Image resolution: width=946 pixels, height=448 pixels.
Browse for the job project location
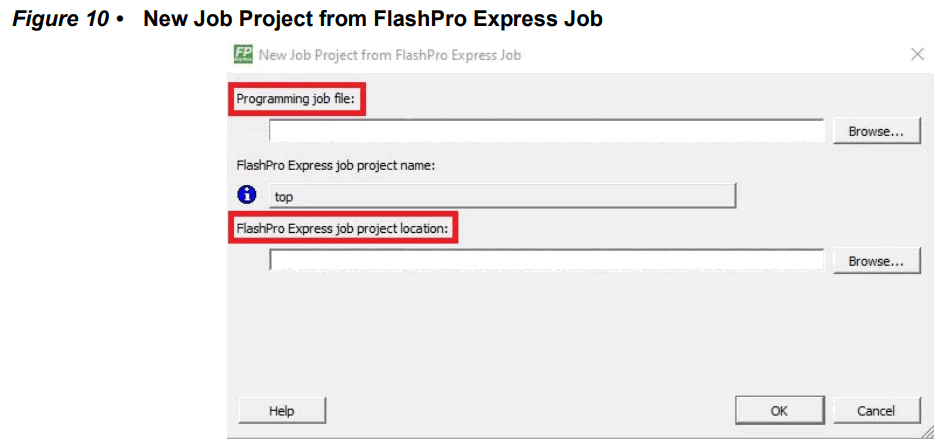[x=876, y=261]
